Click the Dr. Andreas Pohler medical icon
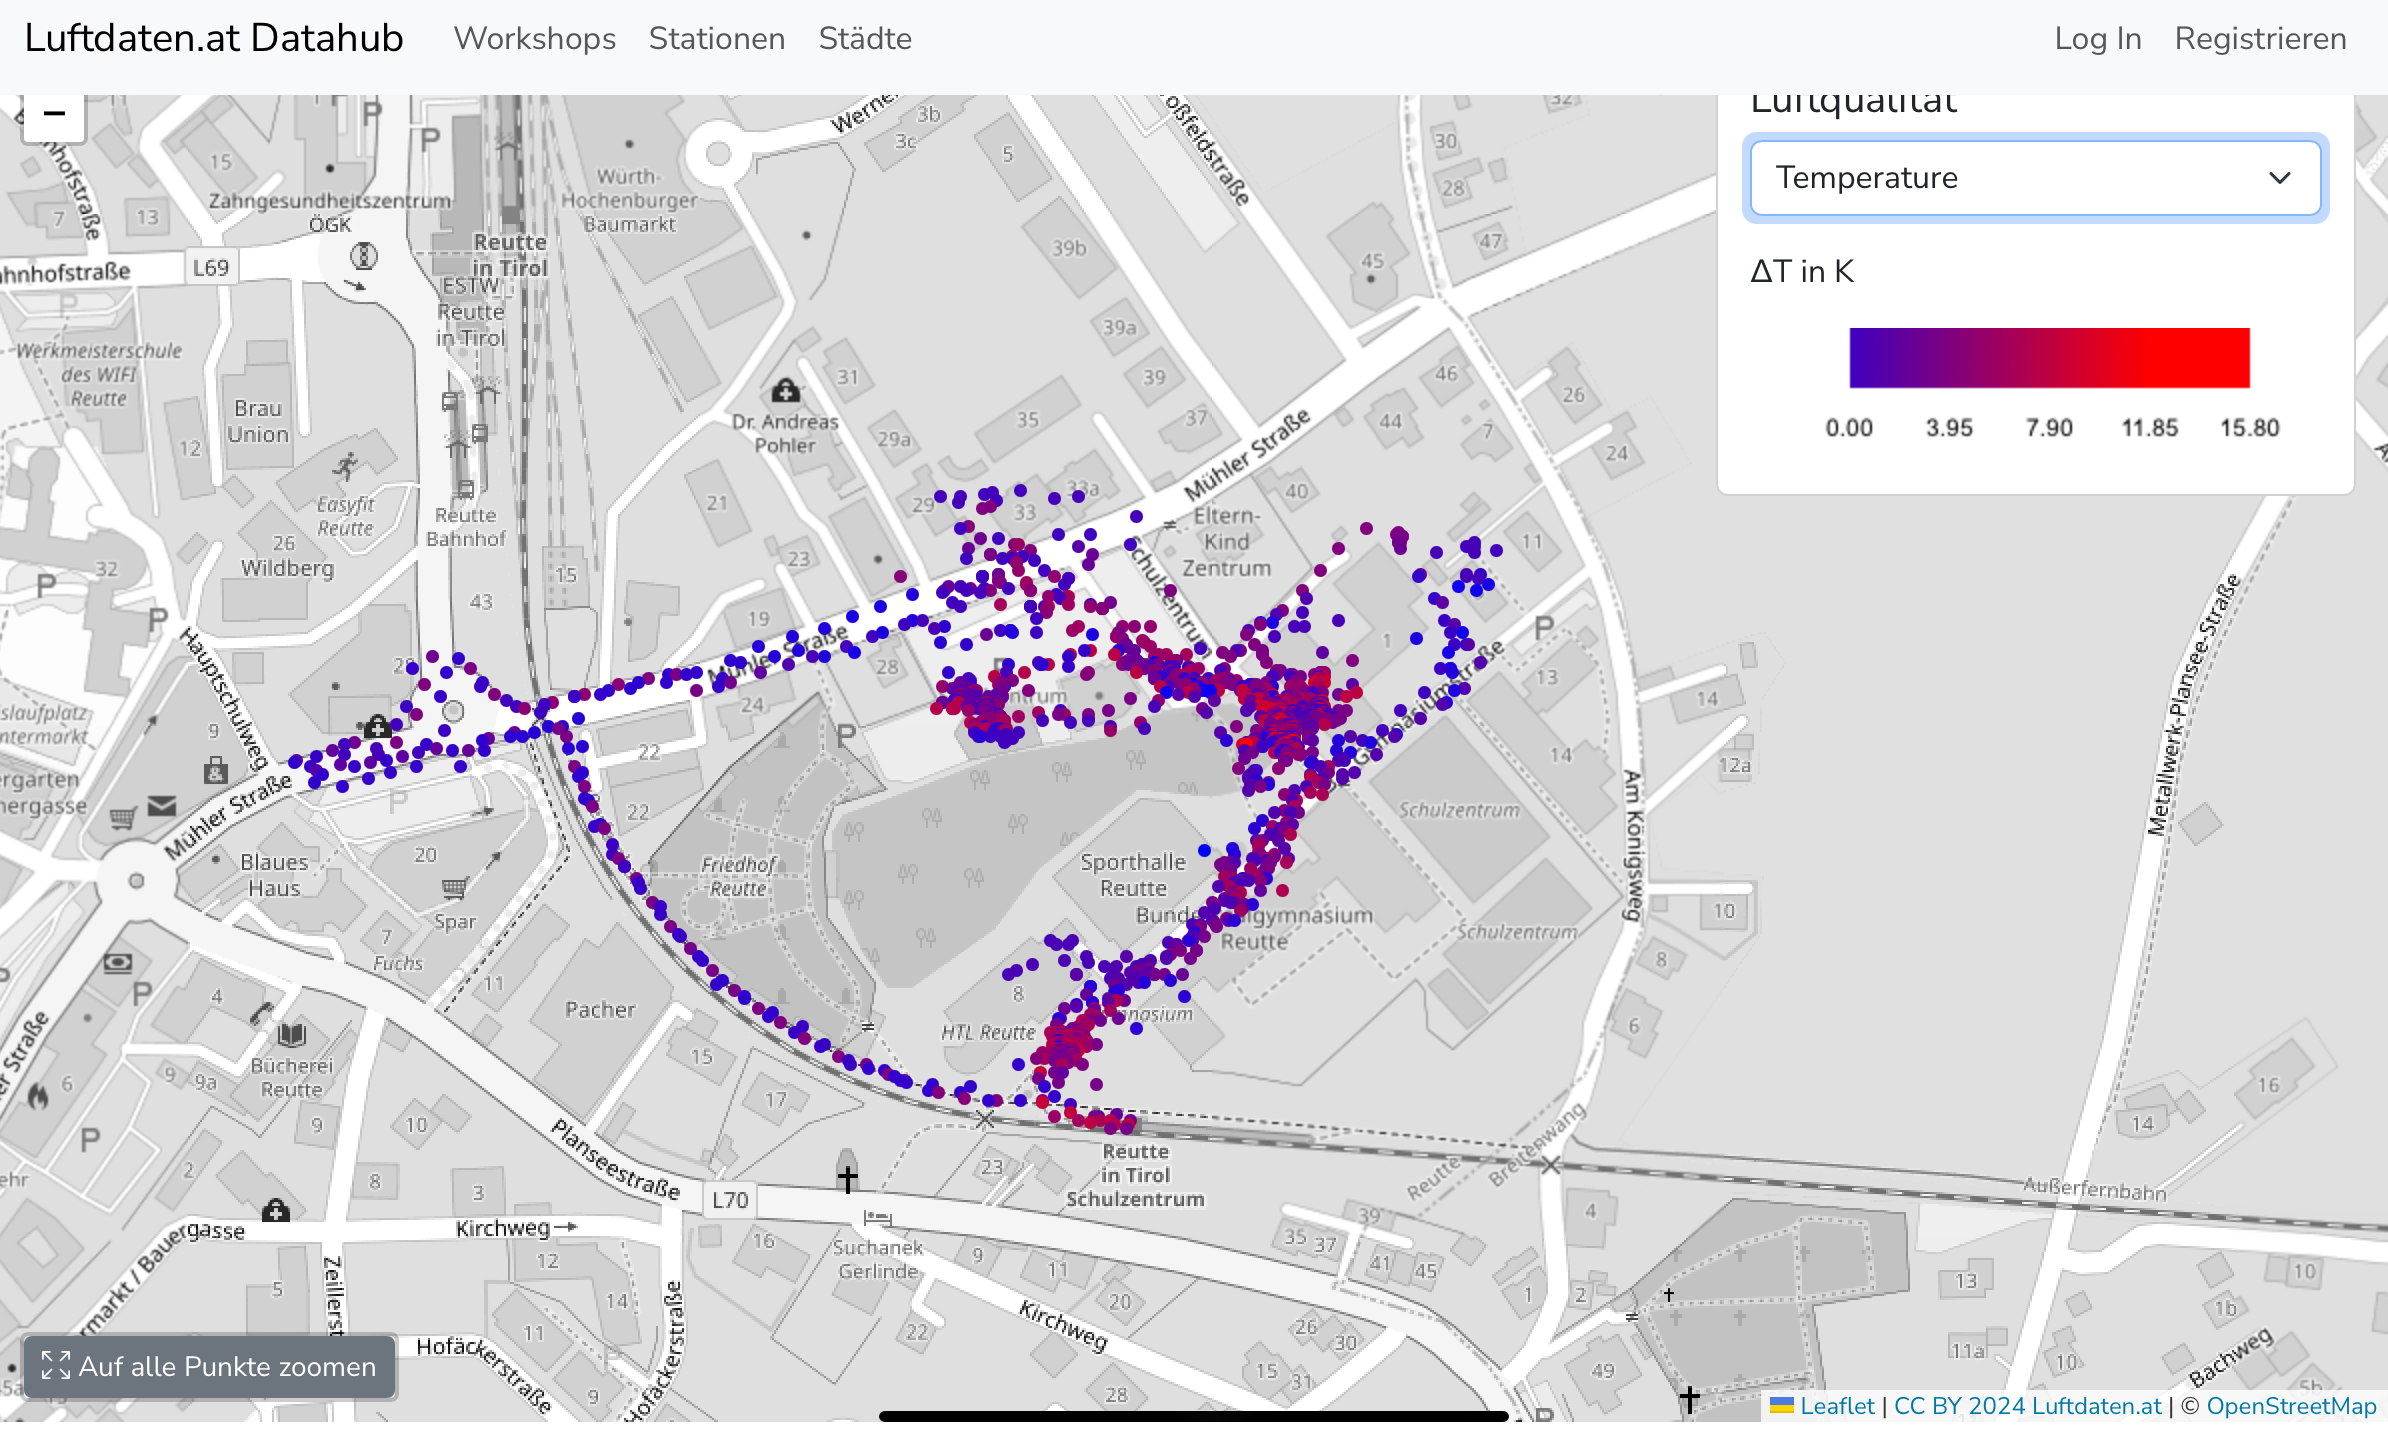The height and width of the screenshot is (1437, 2388). point(785,390)
